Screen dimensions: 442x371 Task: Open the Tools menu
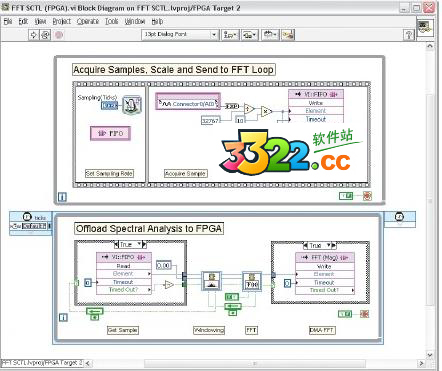tap(112, 21)
